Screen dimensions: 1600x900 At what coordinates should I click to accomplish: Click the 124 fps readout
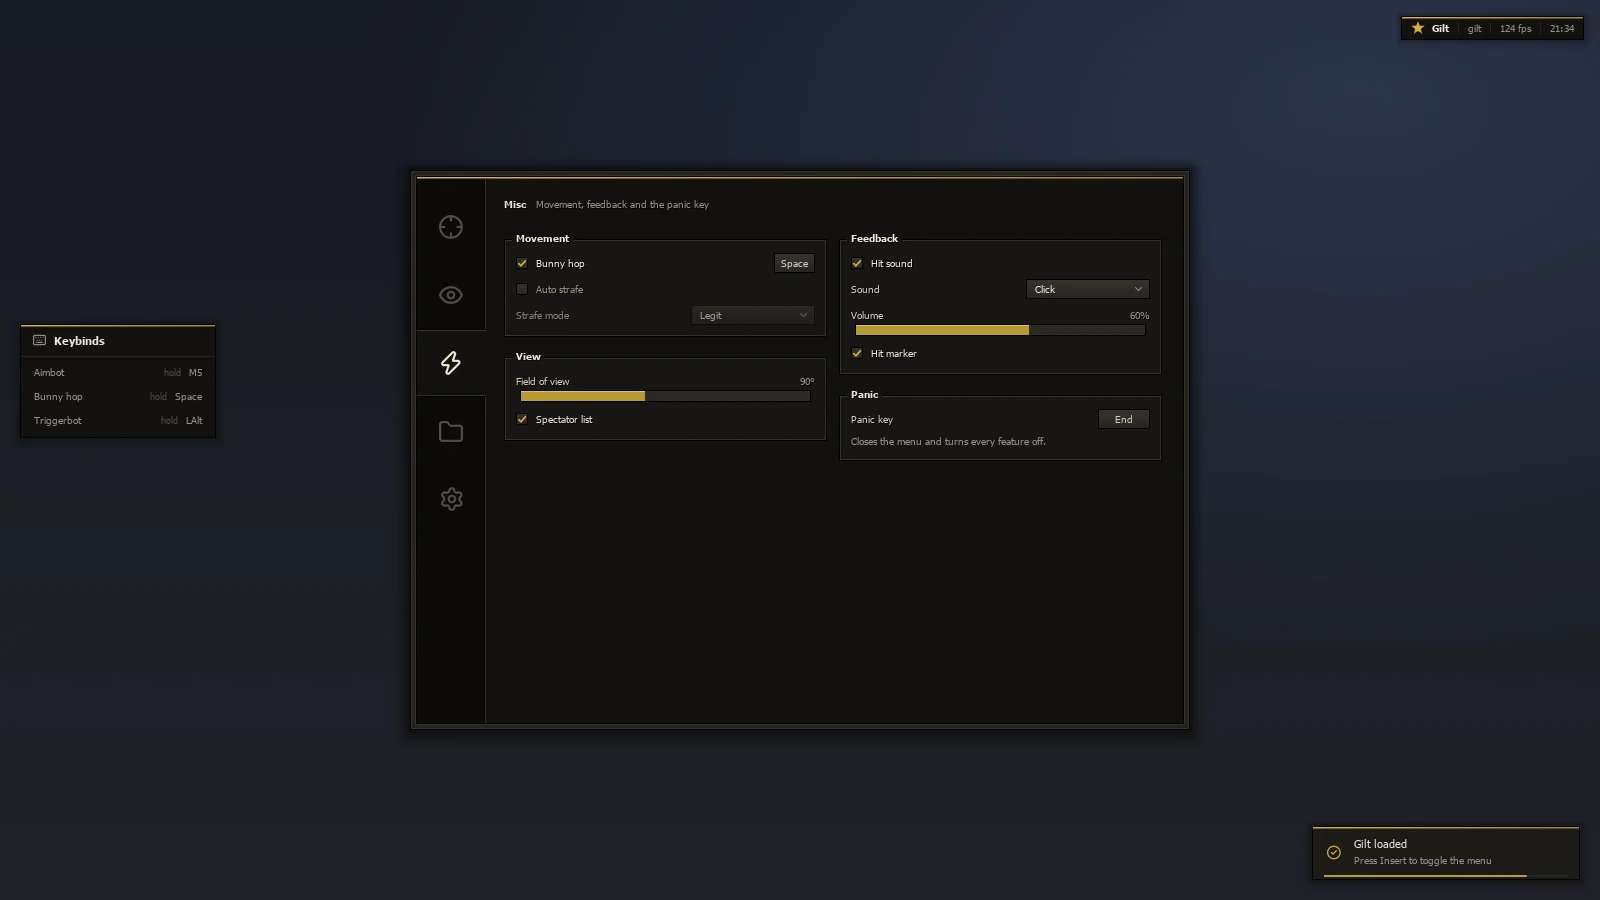pos(1515,29)
